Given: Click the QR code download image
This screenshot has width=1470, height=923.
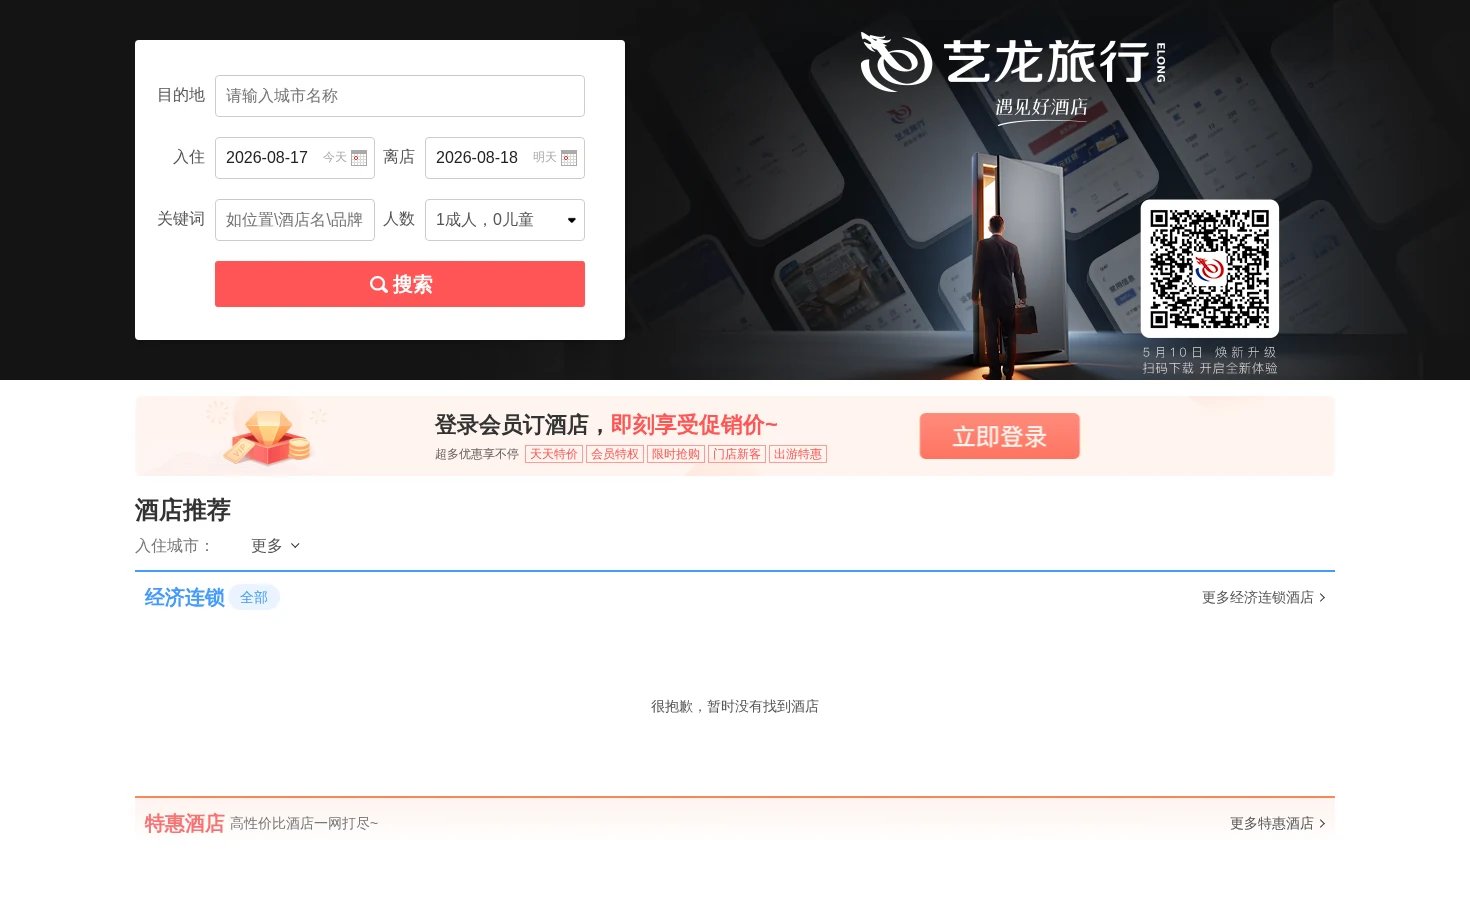Looking at the screenshot, I should pos(1210,269).
